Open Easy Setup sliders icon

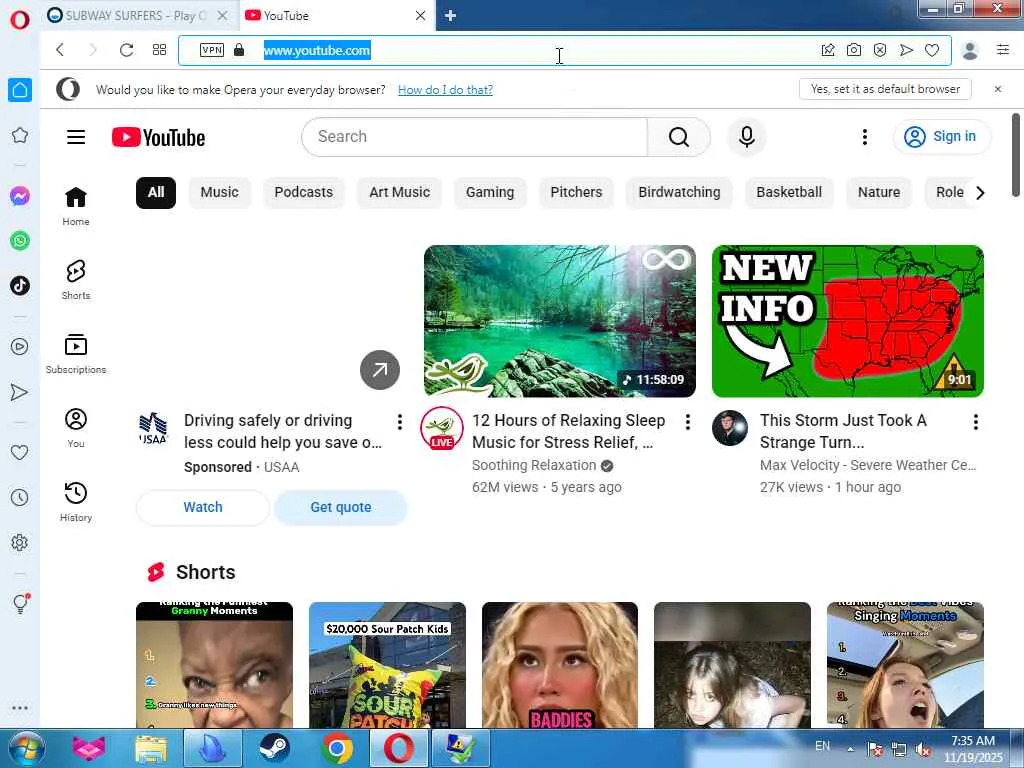coord(1003,50)
